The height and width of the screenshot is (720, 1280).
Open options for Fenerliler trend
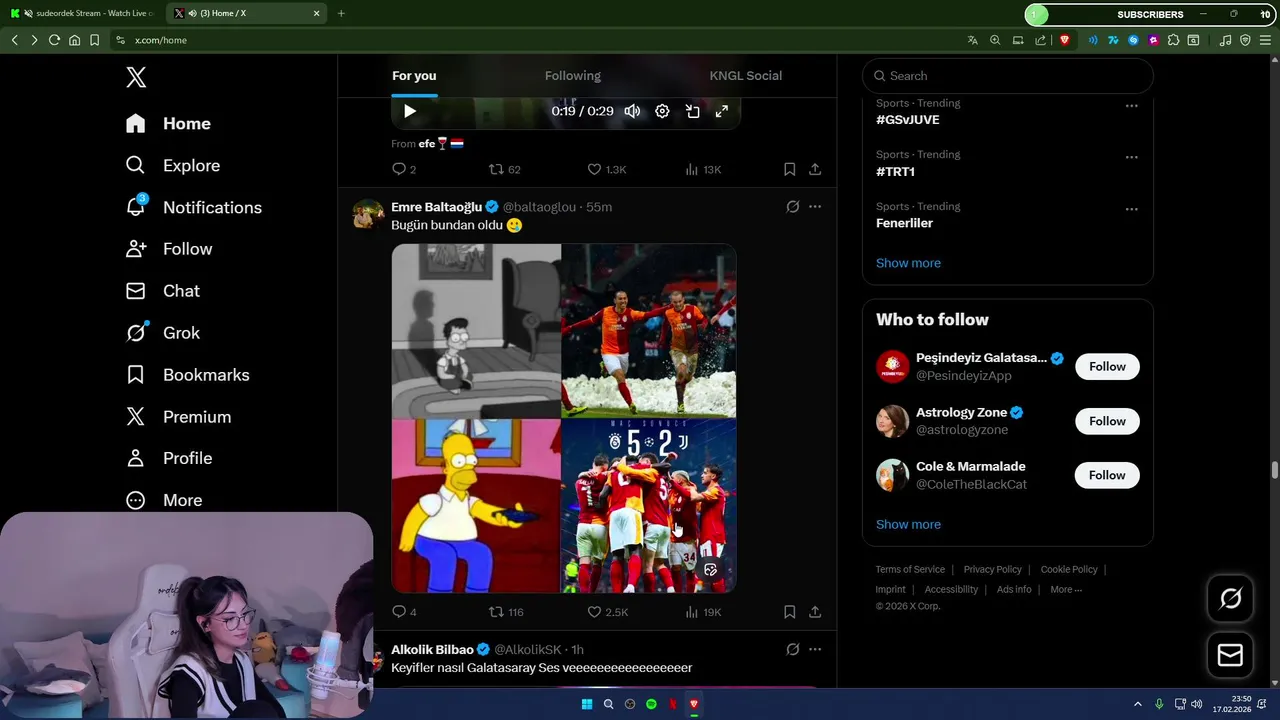tap(1132, 209)
